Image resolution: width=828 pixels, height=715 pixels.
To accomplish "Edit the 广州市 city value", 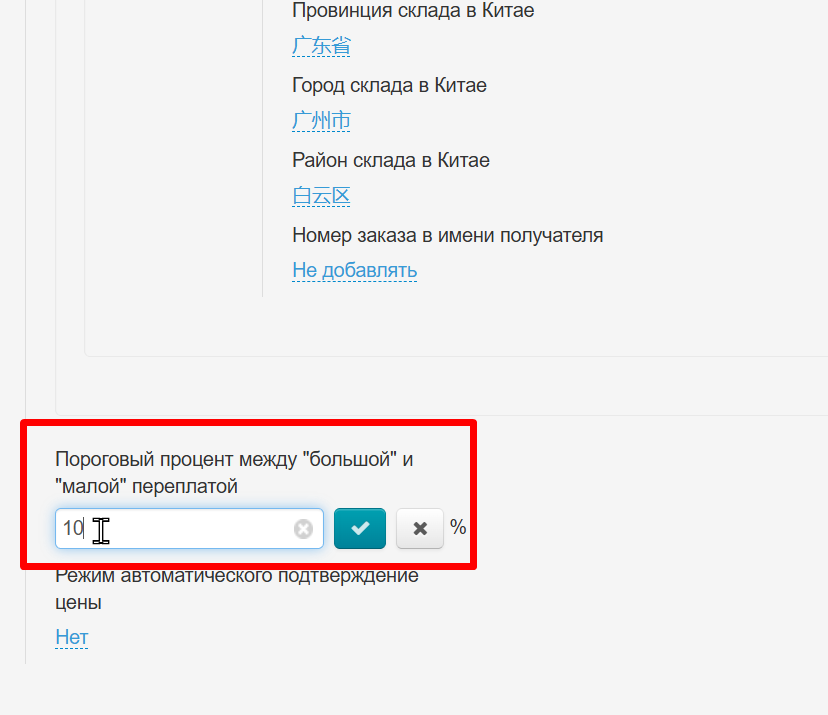I will point(321,121).
